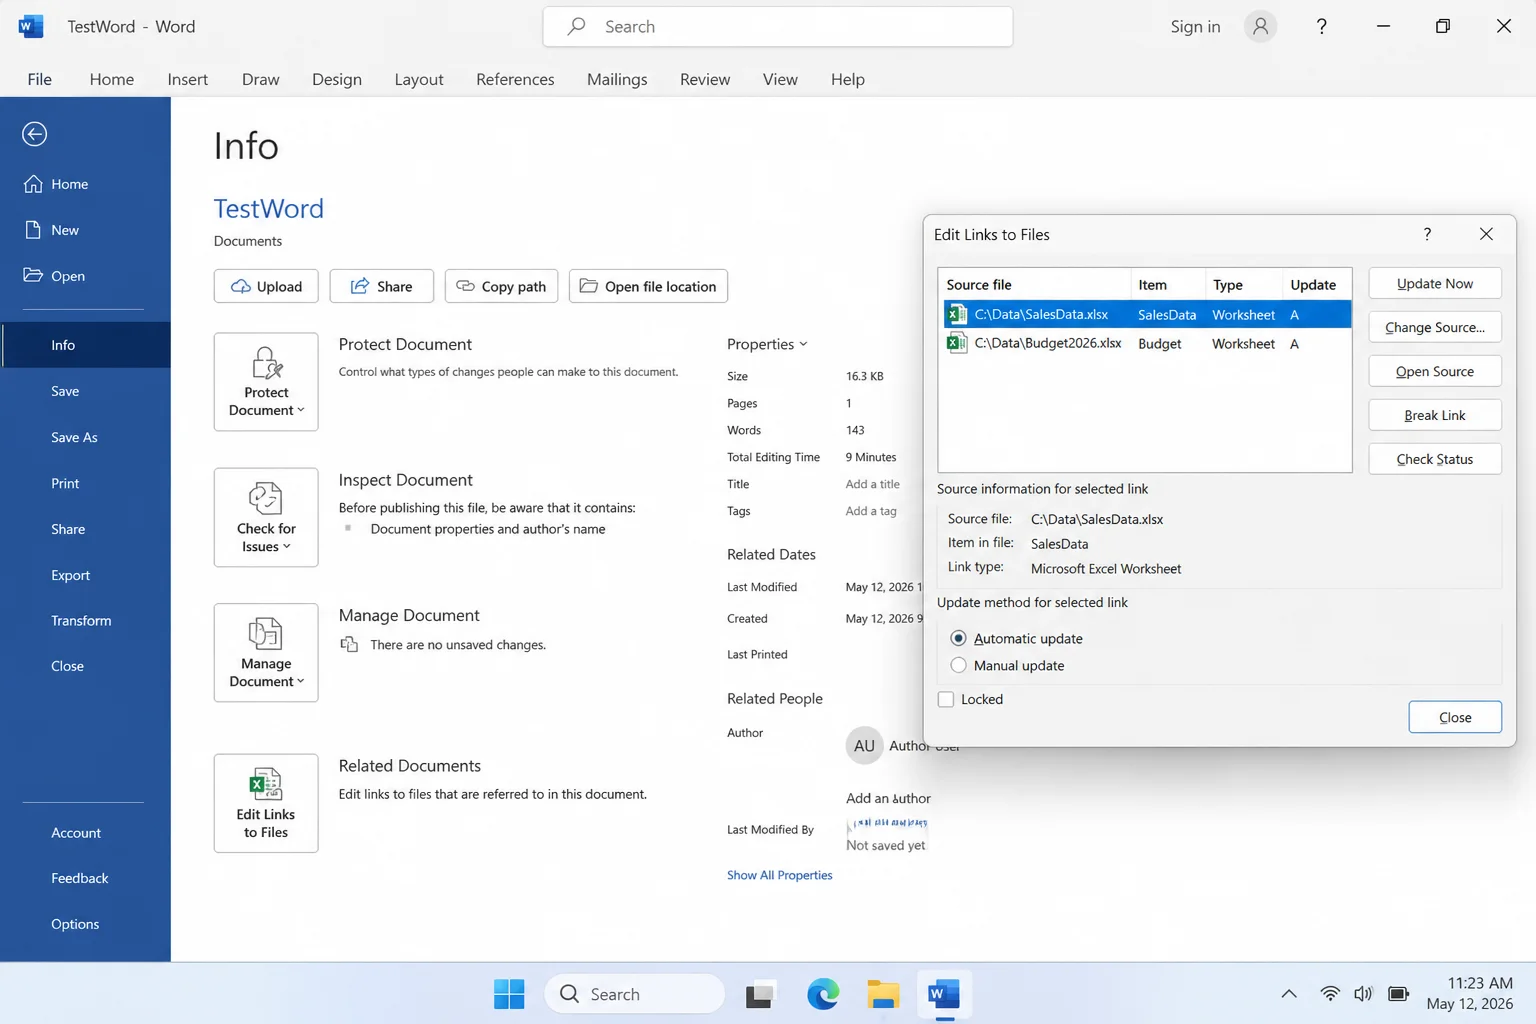
Task: Click the Protect Document lock icon
Action: click(x=266, y=362)
